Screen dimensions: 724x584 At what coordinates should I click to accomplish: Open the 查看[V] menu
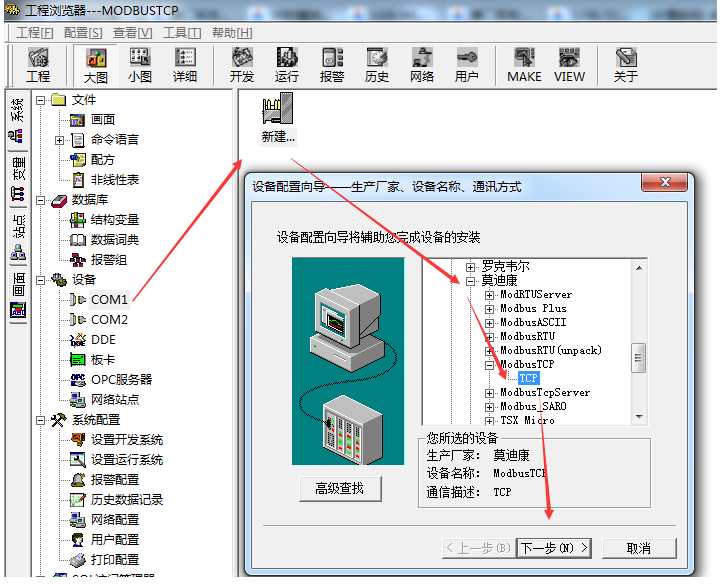(133, 33)
